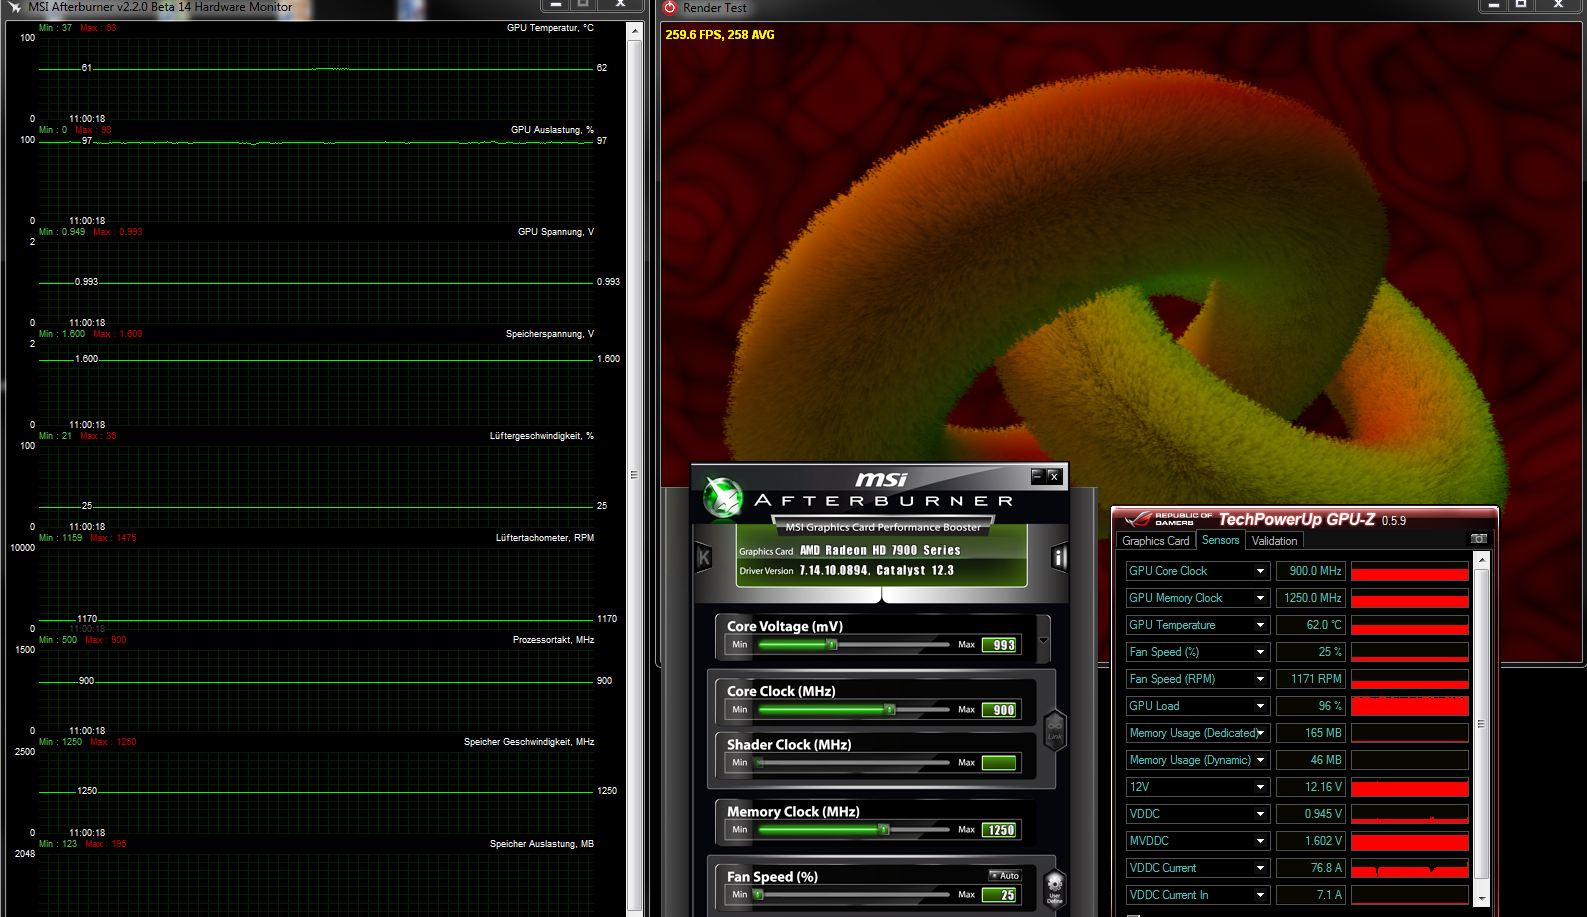
Task: Open the GPU Core Clock sensor dropdown
Action: click(x=1260, y=571)
